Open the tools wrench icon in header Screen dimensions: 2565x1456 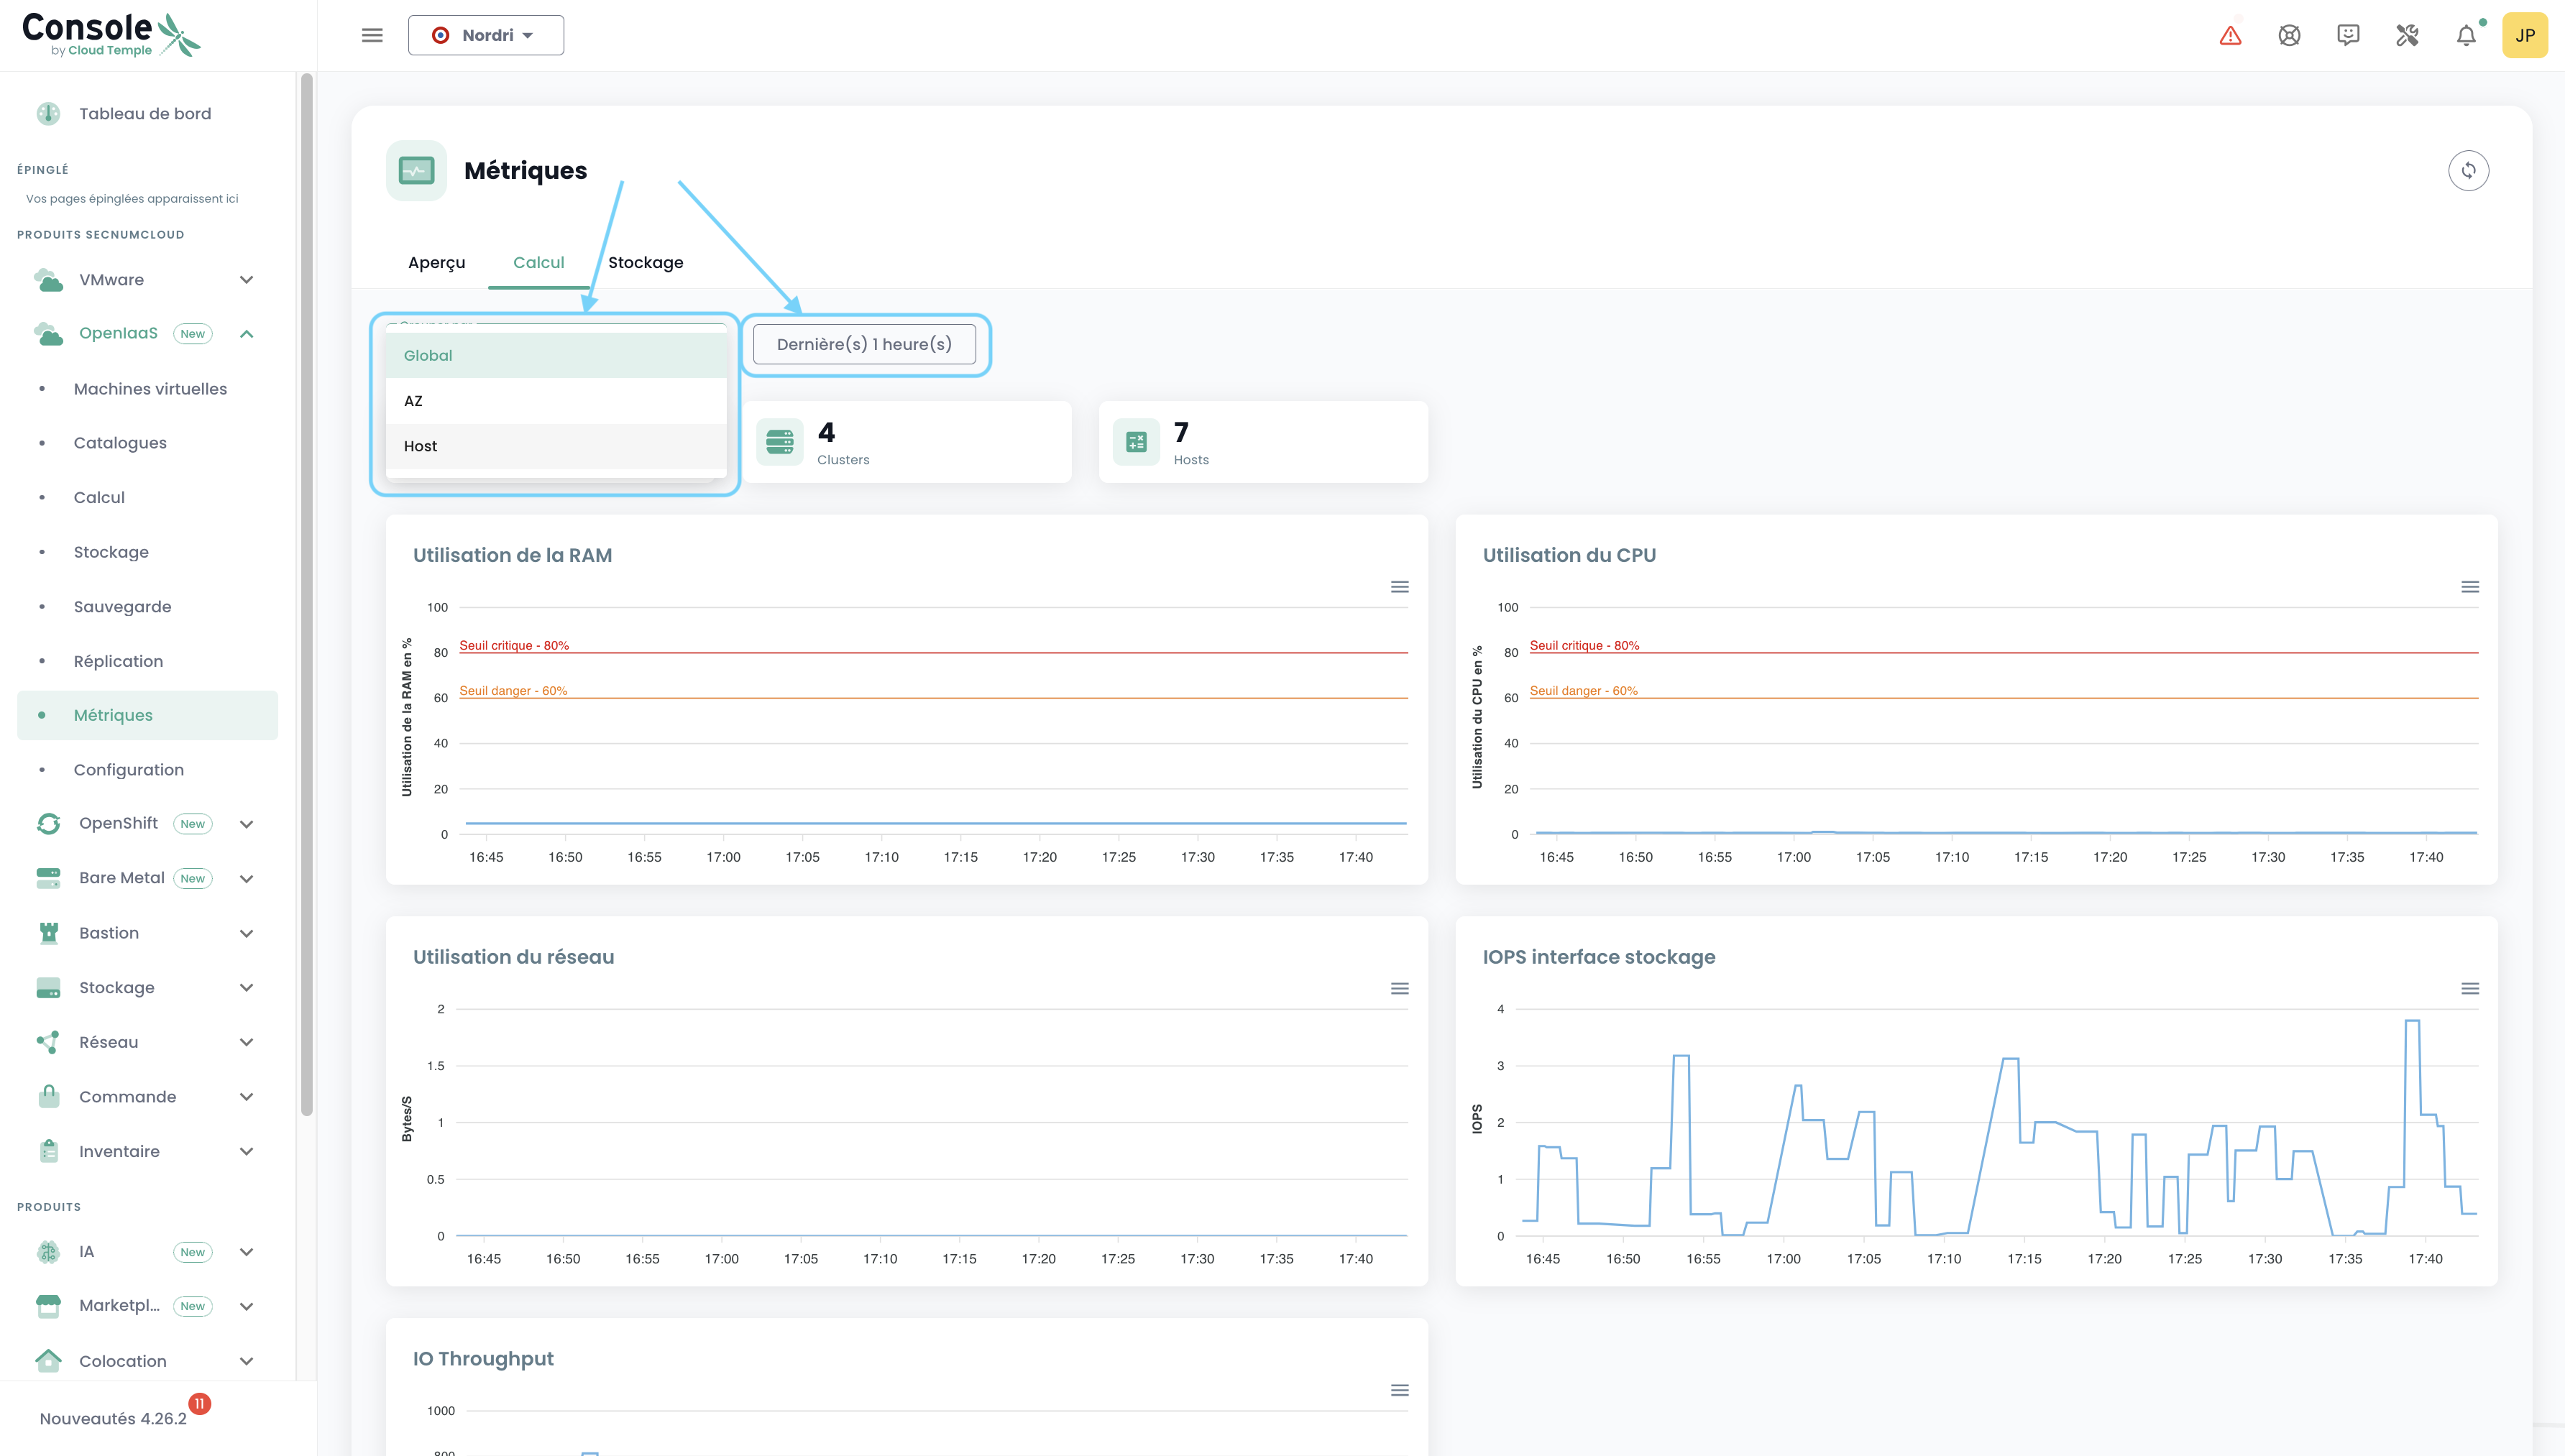pyautogui.click(x=2407, y=36)
